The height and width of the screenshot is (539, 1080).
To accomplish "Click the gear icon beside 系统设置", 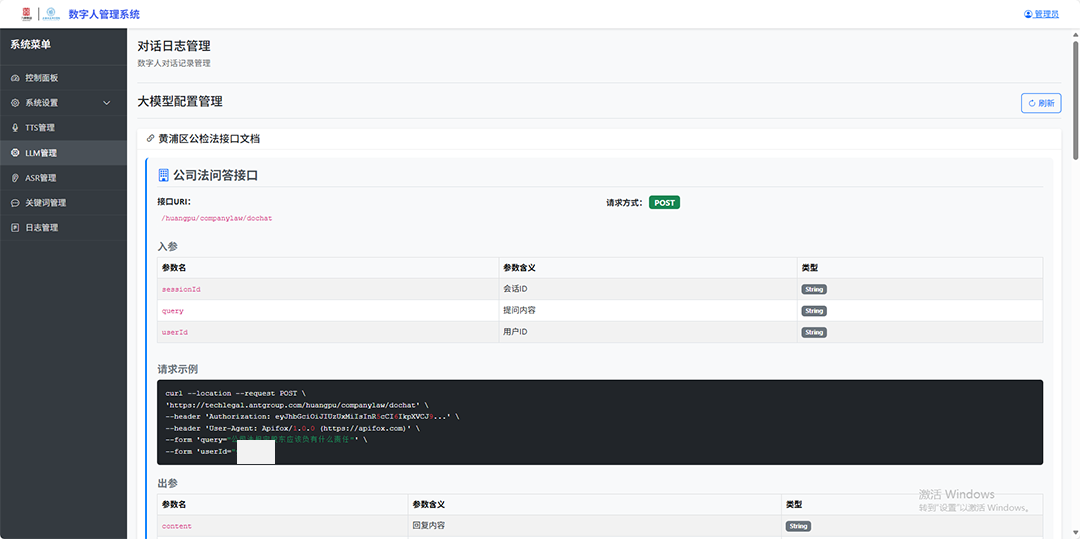I will 15,103.
